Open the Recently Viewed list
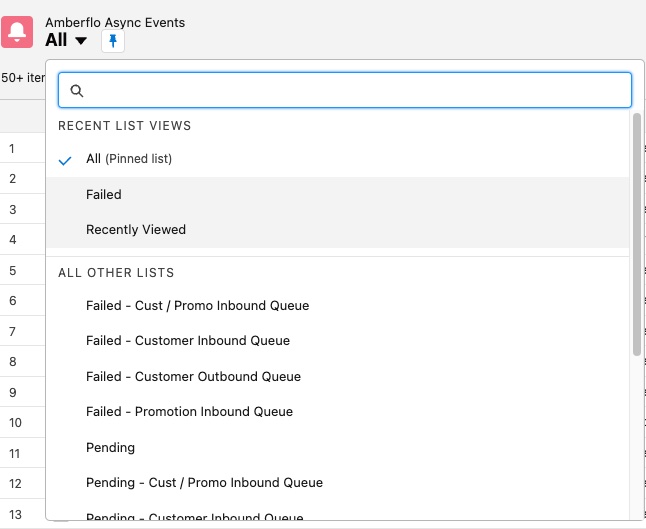Screen dimensions: 646x529 pyautogui.click(x=136, y=230)
